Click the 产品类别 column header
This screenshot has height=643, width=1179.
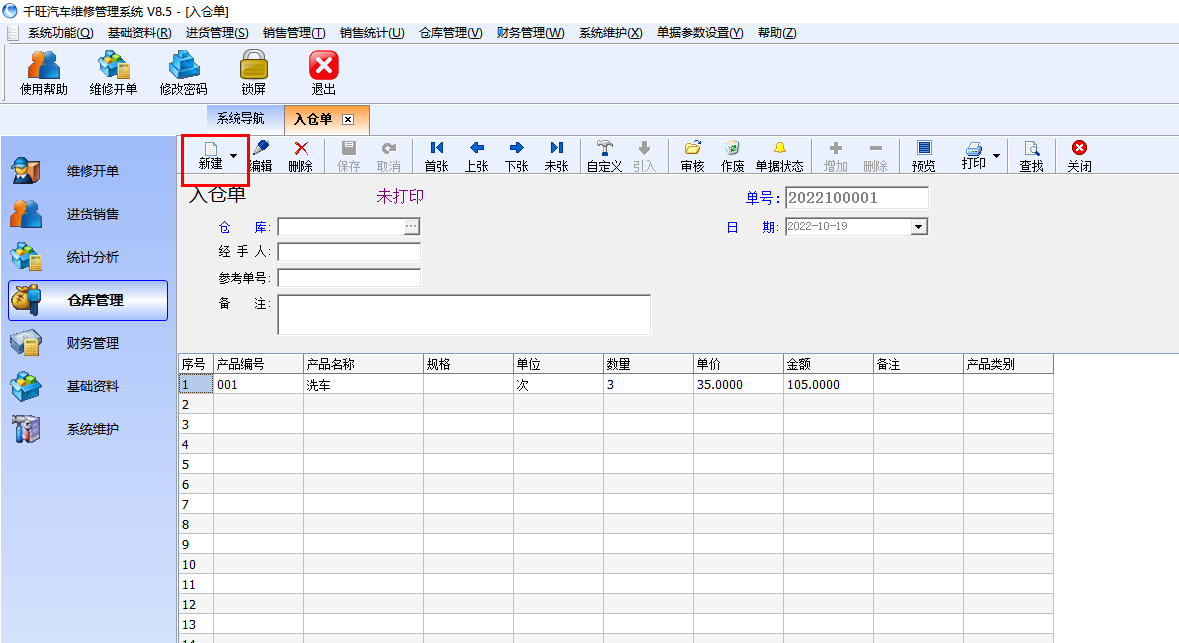(x=1008, y=364)
